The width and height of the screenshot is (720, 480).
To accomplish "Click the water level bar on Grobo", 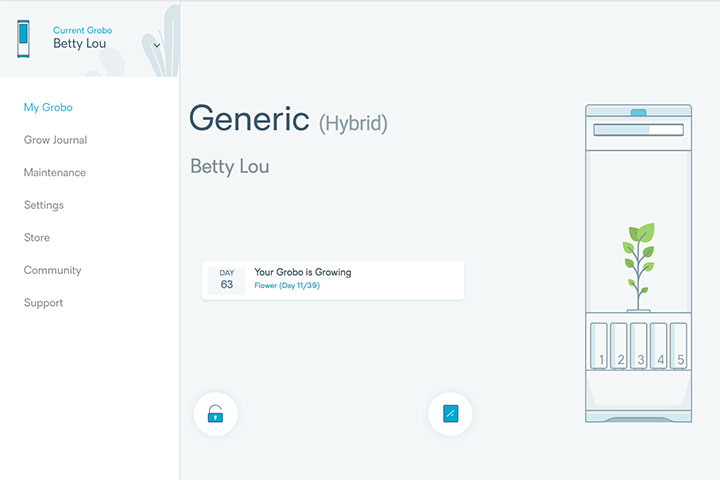I will tap(638, 130).
